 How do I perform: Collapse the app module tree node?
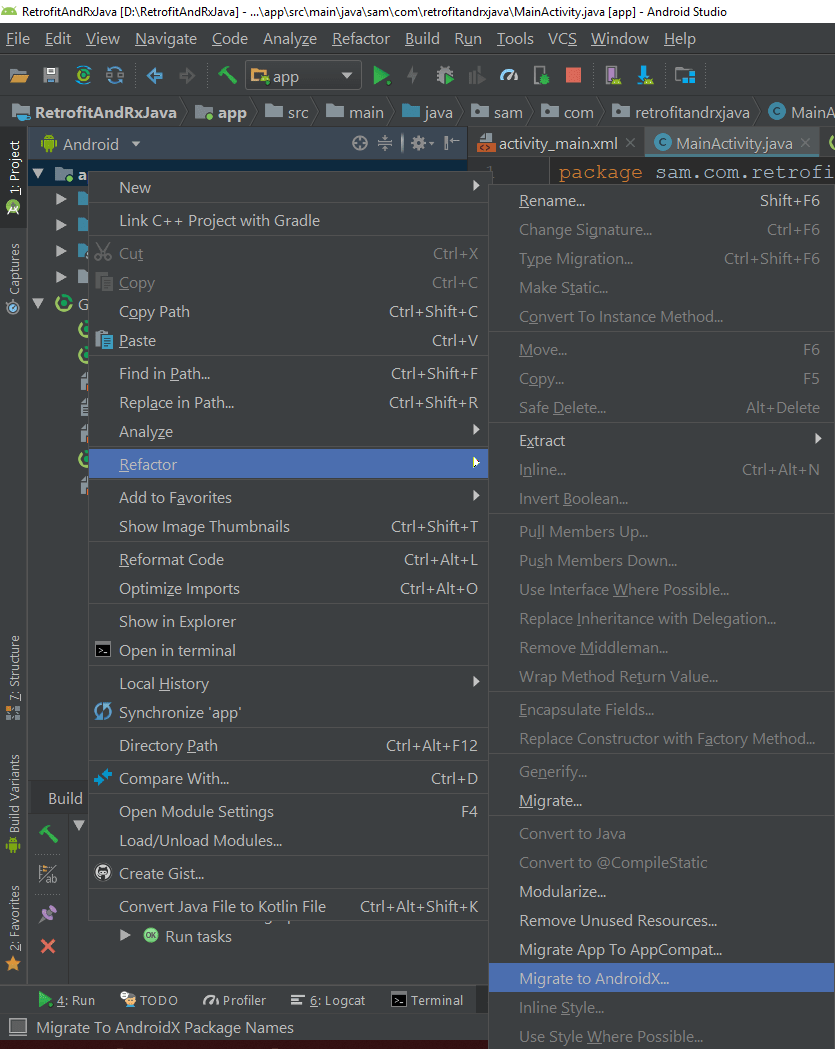click(x=38, y=174)
